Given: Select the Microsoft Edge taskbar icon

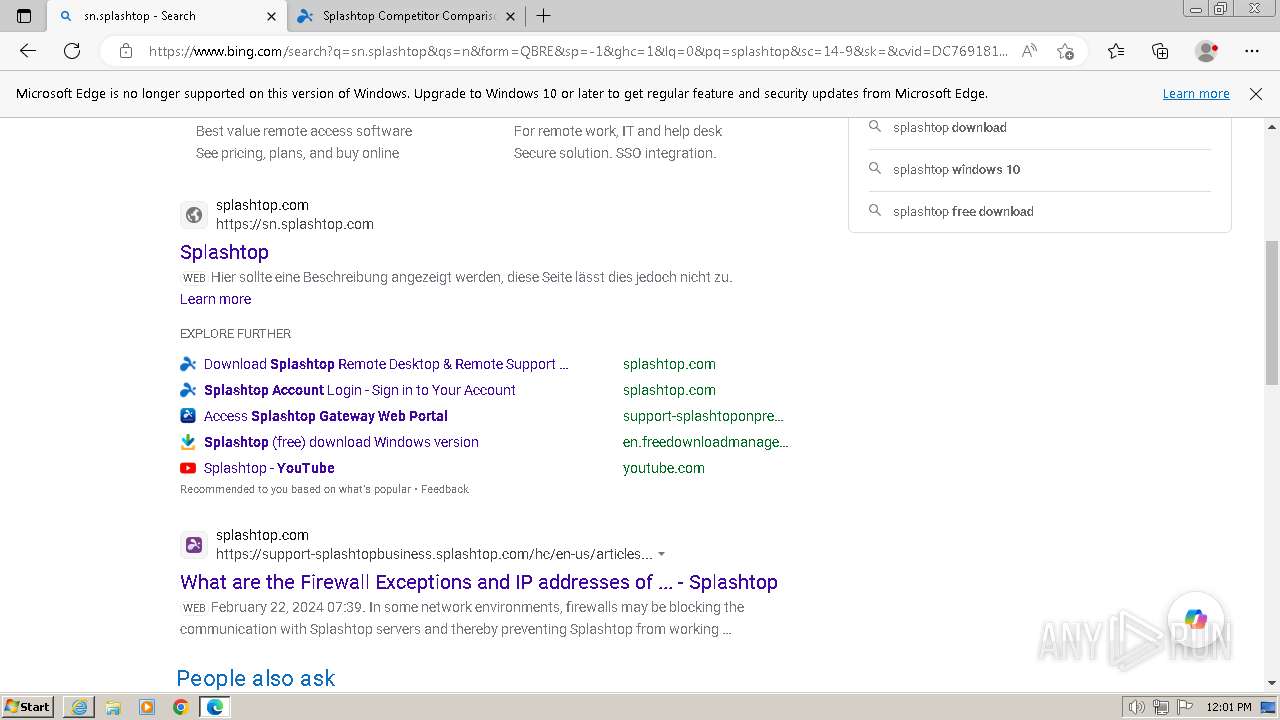Looking at the screenshot, I should 214,707.
